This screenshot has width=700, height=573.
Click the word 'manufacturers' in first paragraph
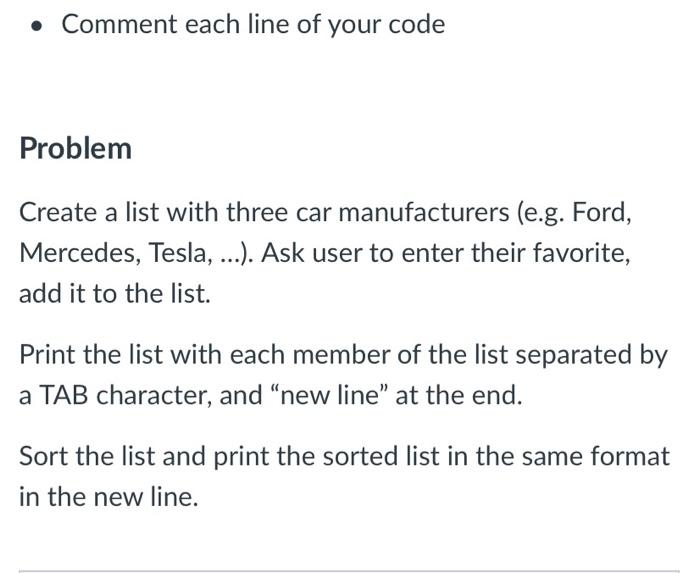coord(424,212)
